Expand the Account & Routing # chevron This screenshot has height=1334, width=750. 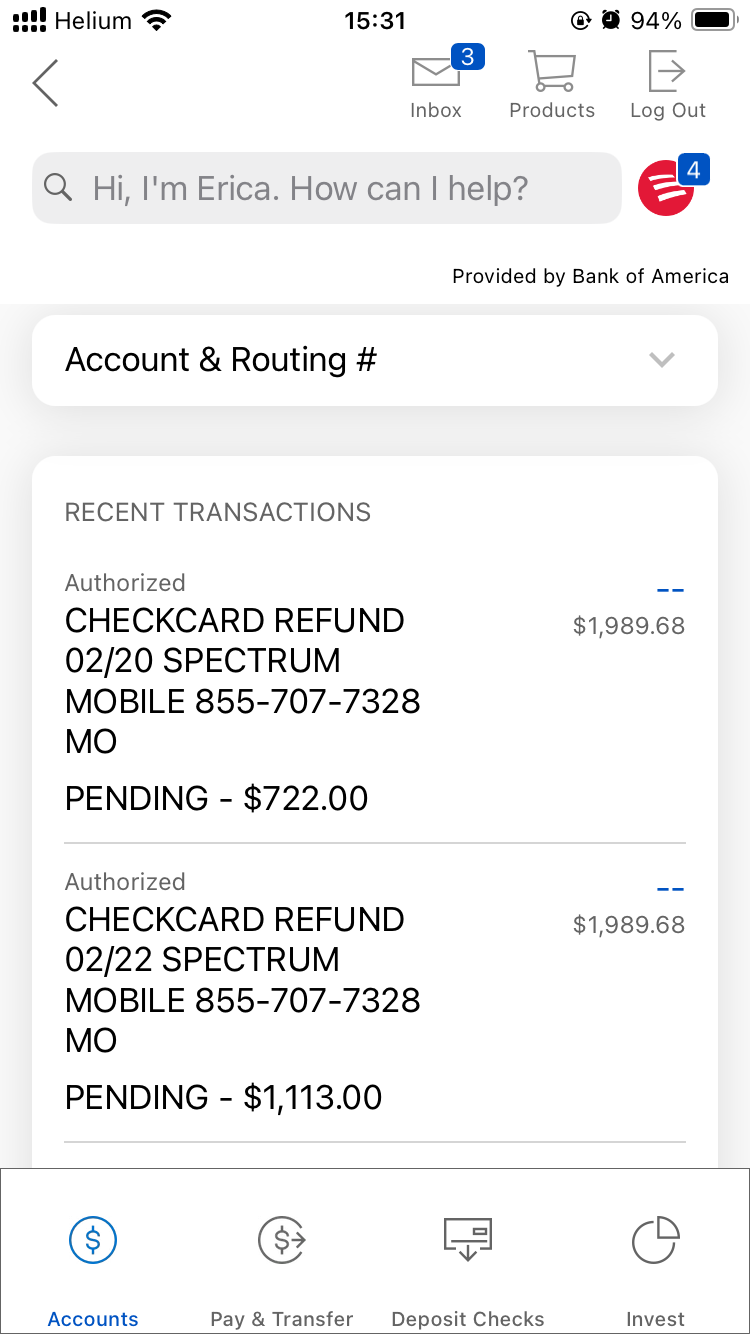point(661,360)
